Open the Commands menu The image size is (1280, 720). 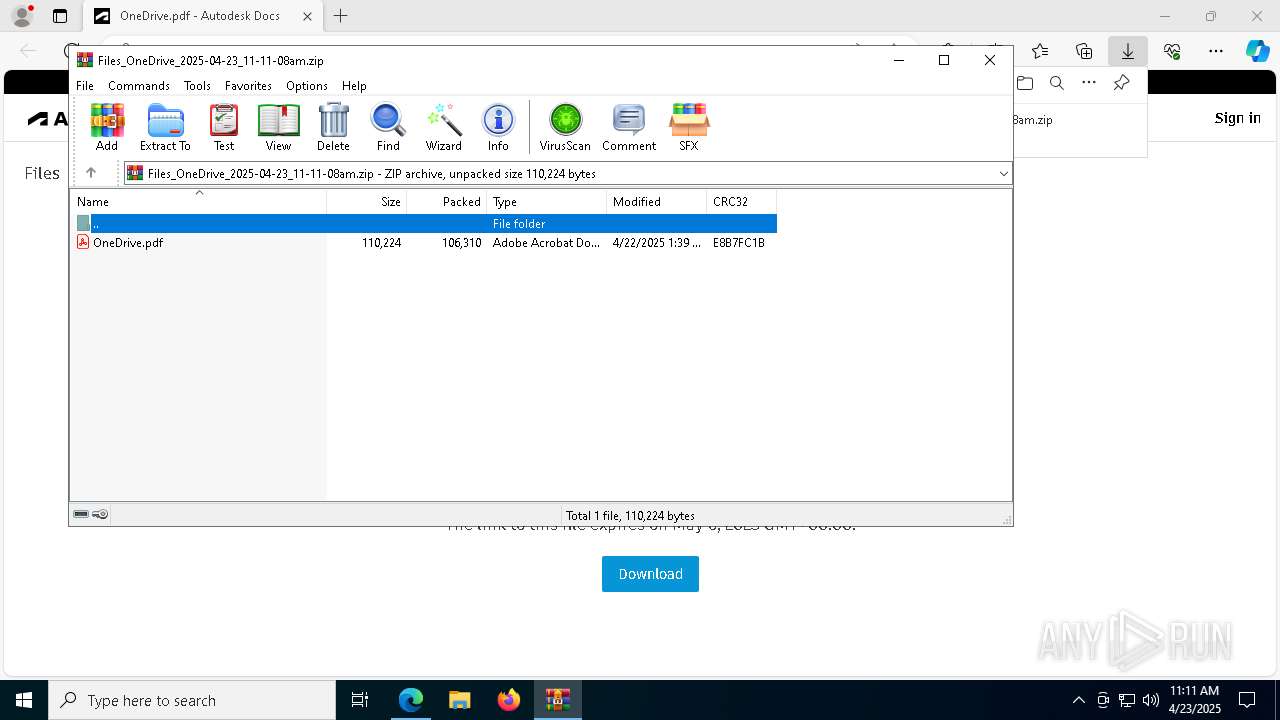click(139, 86)
